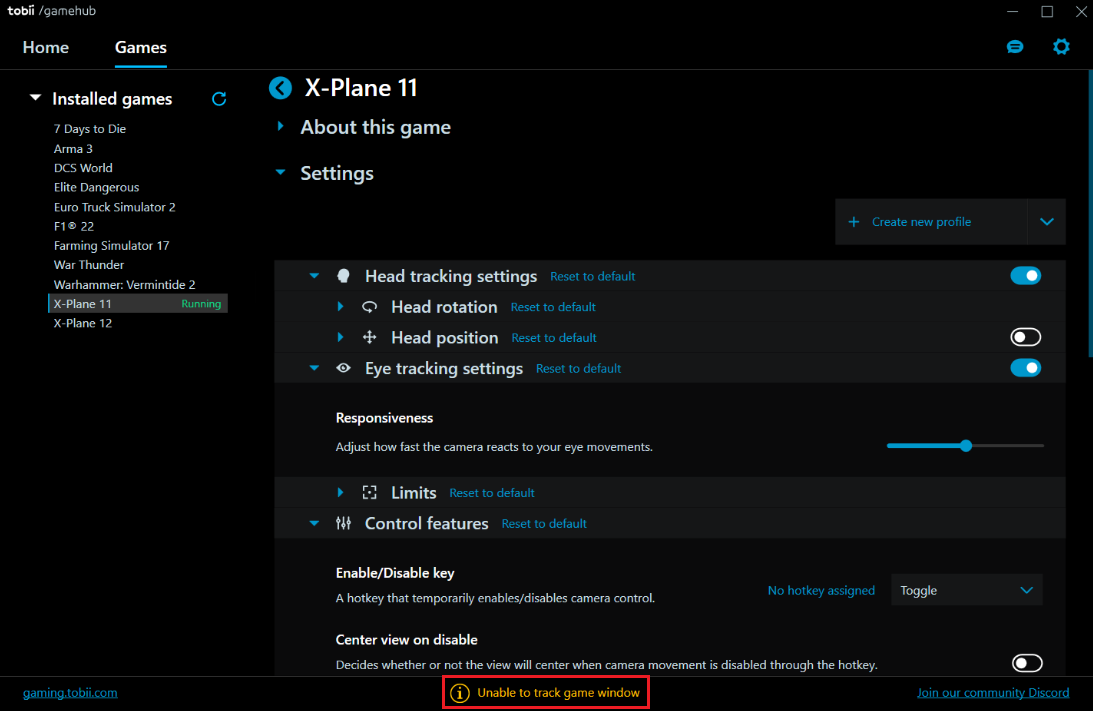This screenshot has width=1093, height=711.
Task: Click the head icon for Head tracking settings
Action: (343, 276)
